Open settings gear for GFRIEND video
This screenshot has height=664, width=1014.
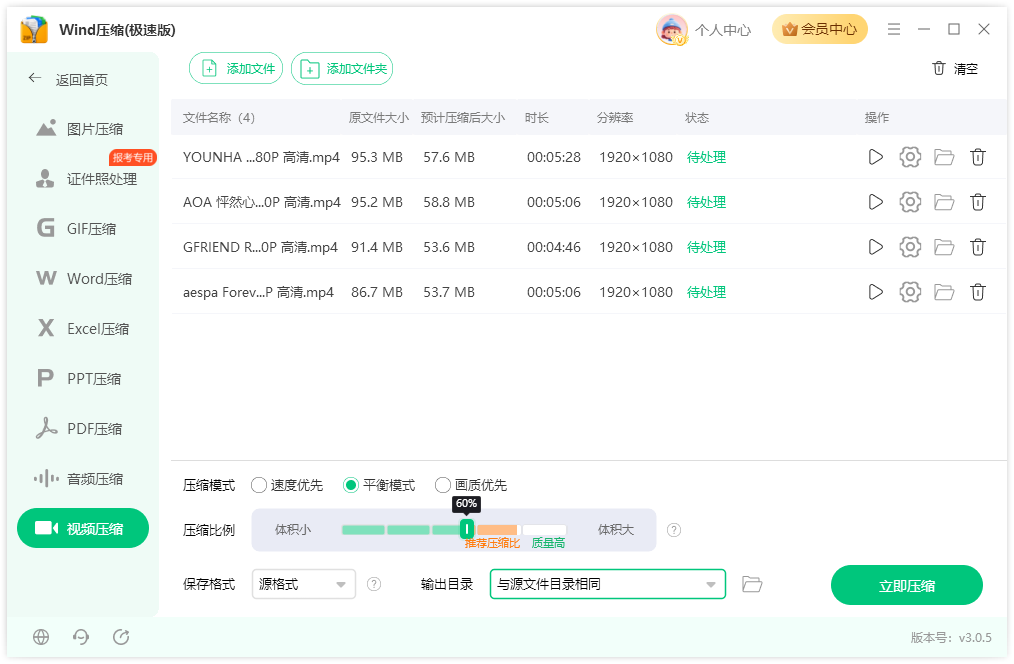(910, 247)
